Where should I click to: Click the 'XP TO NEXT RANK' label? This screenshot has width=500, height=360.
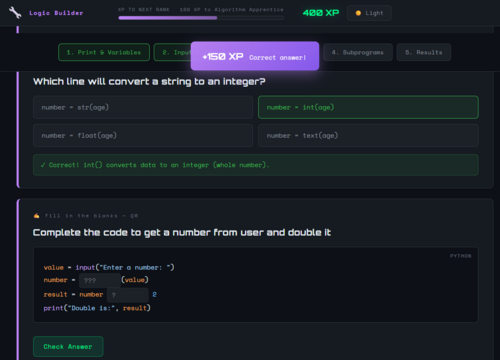pyautogui.click(x=144, y=10)
